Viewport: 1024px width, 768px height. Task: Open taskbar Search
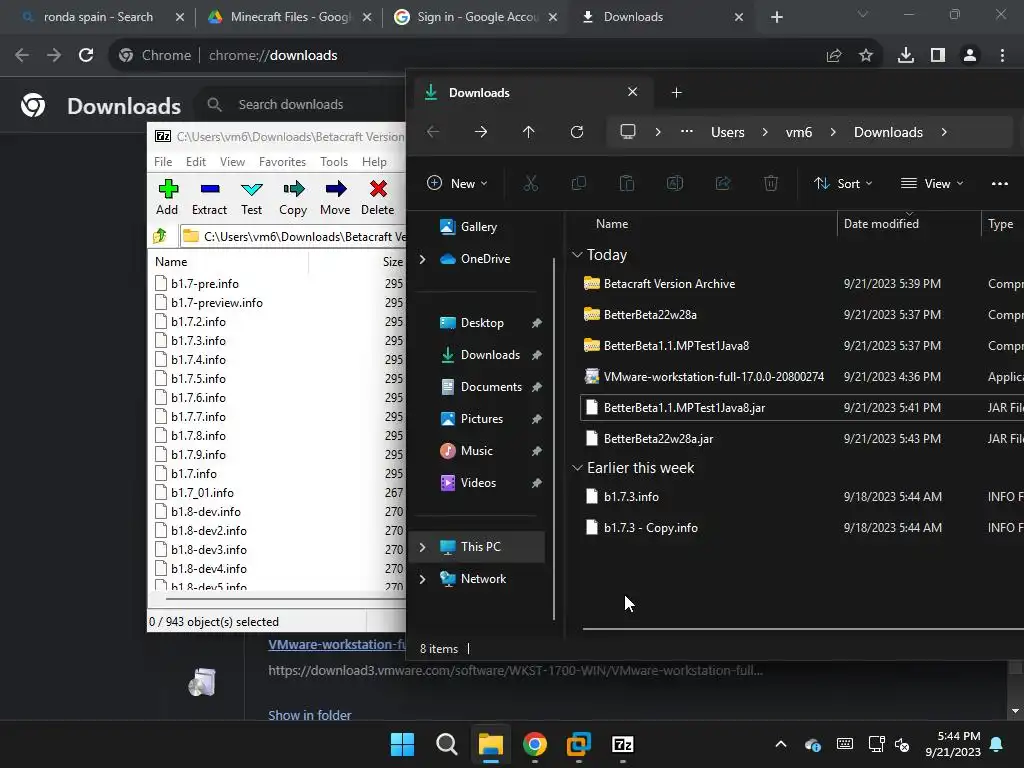[447, 744]
